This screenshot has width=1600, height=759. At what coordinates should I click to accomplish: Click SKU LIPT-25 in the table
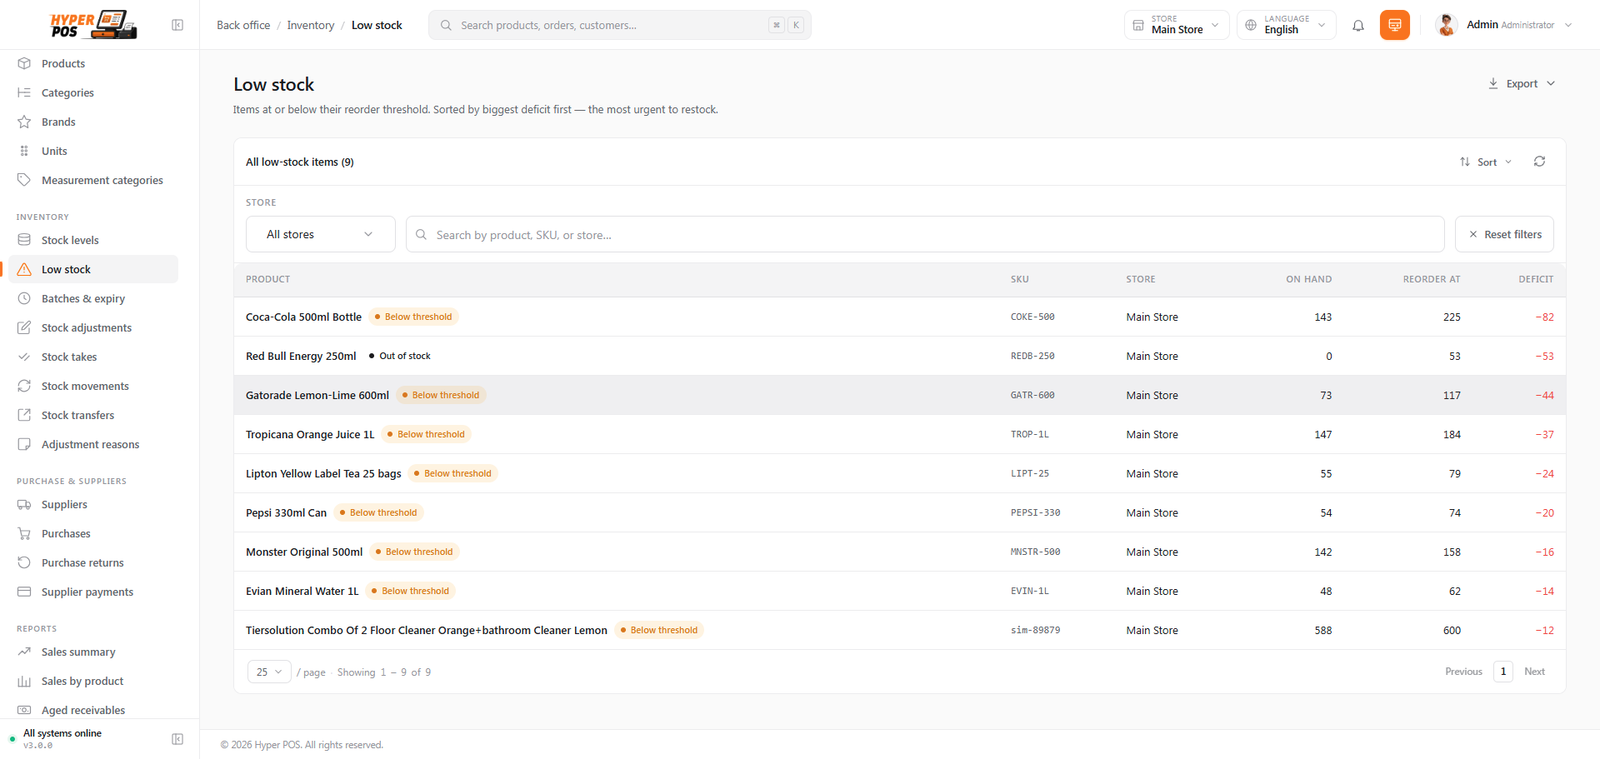pyautogui.click(x=1029, y=474)
